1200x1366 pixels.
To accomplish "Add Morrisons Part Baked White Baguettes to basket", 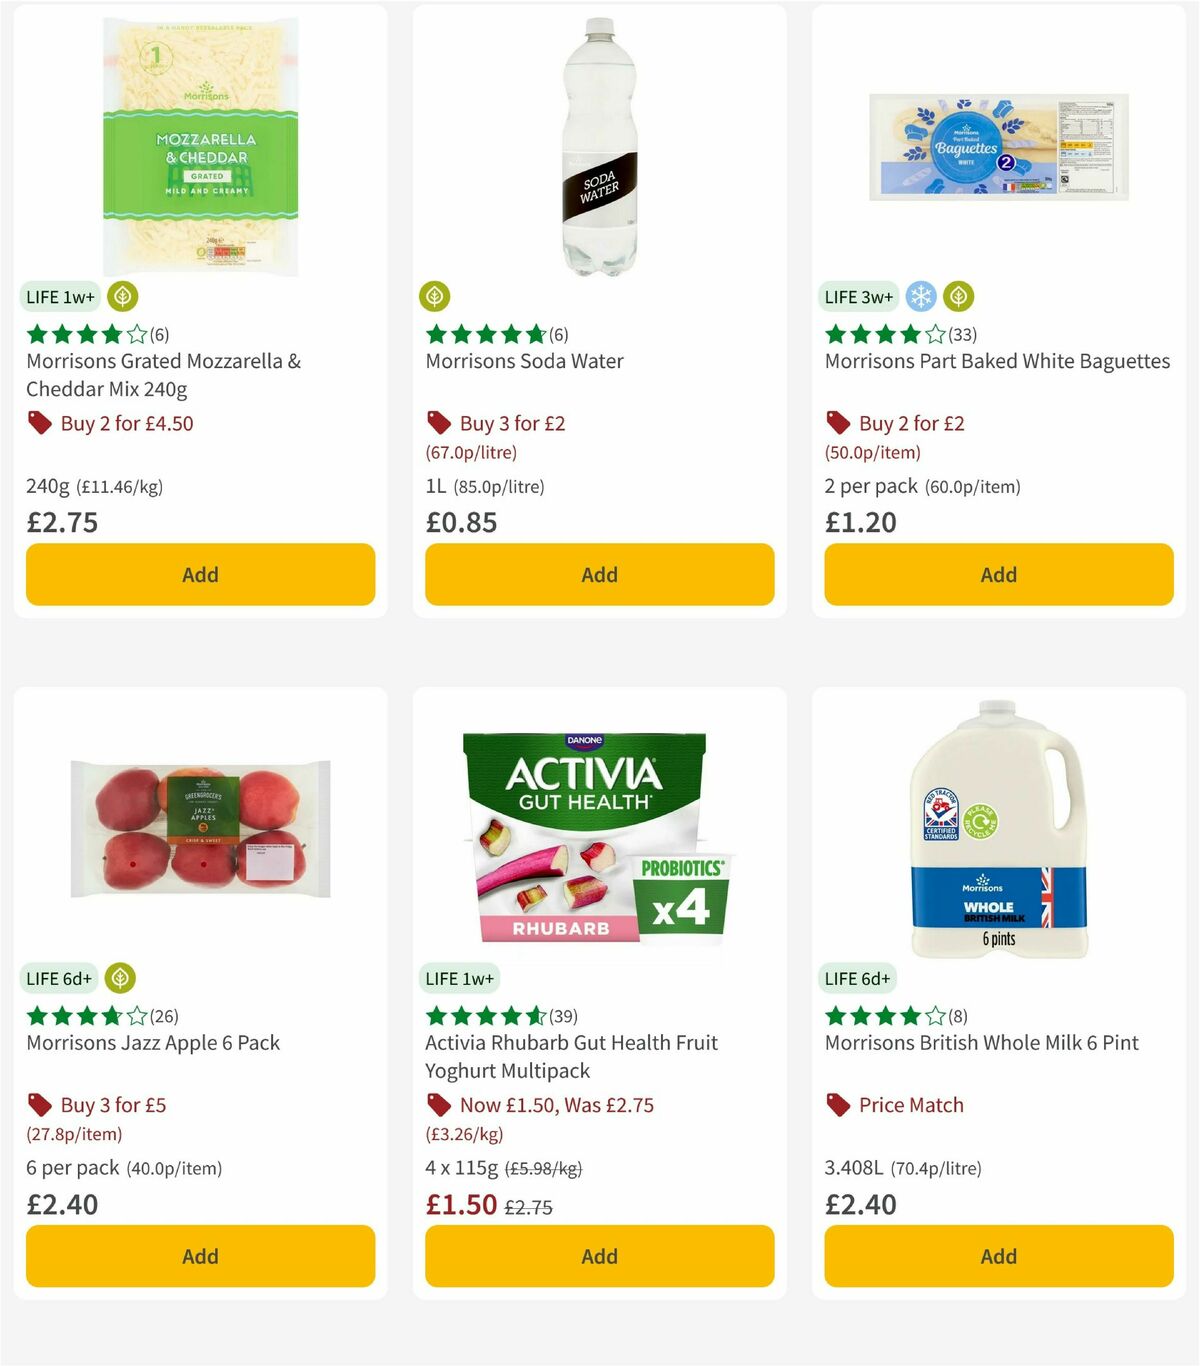I will pyautogui.click(x=998, y=574).
